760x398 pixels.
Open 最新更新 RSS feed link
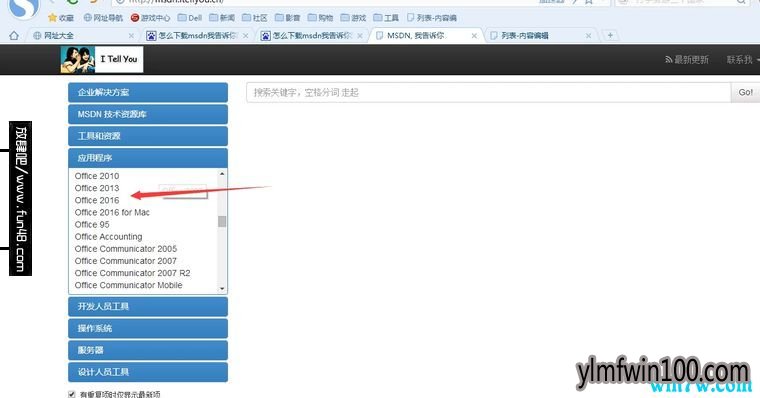(x=686, y=60)
